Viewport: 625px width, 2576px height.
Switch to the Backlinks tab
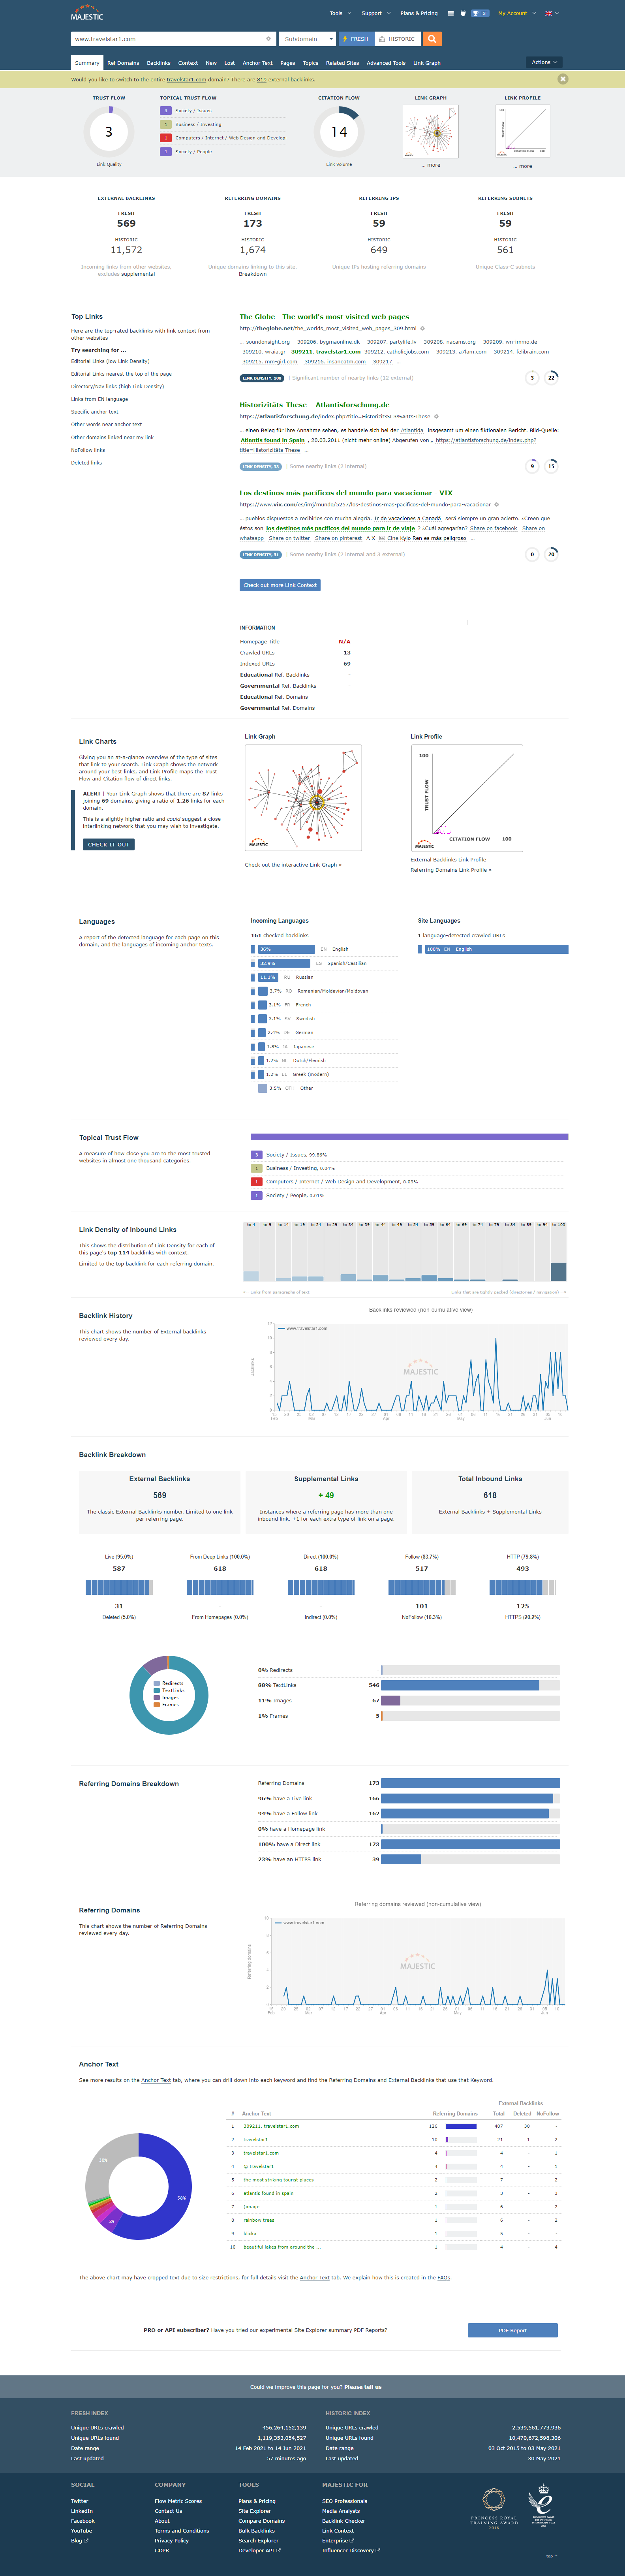159,63
